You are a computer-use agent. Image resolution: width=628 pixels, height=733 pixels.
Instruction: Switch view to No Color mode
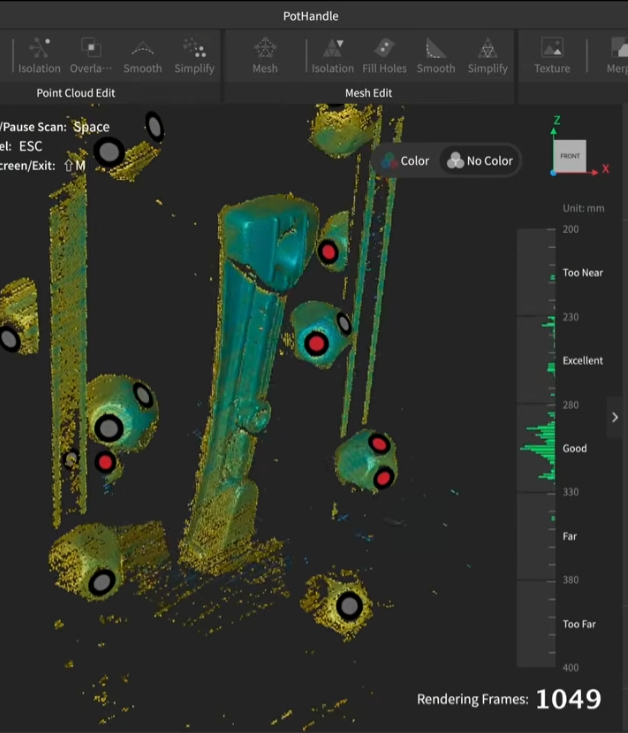point(480,161)
